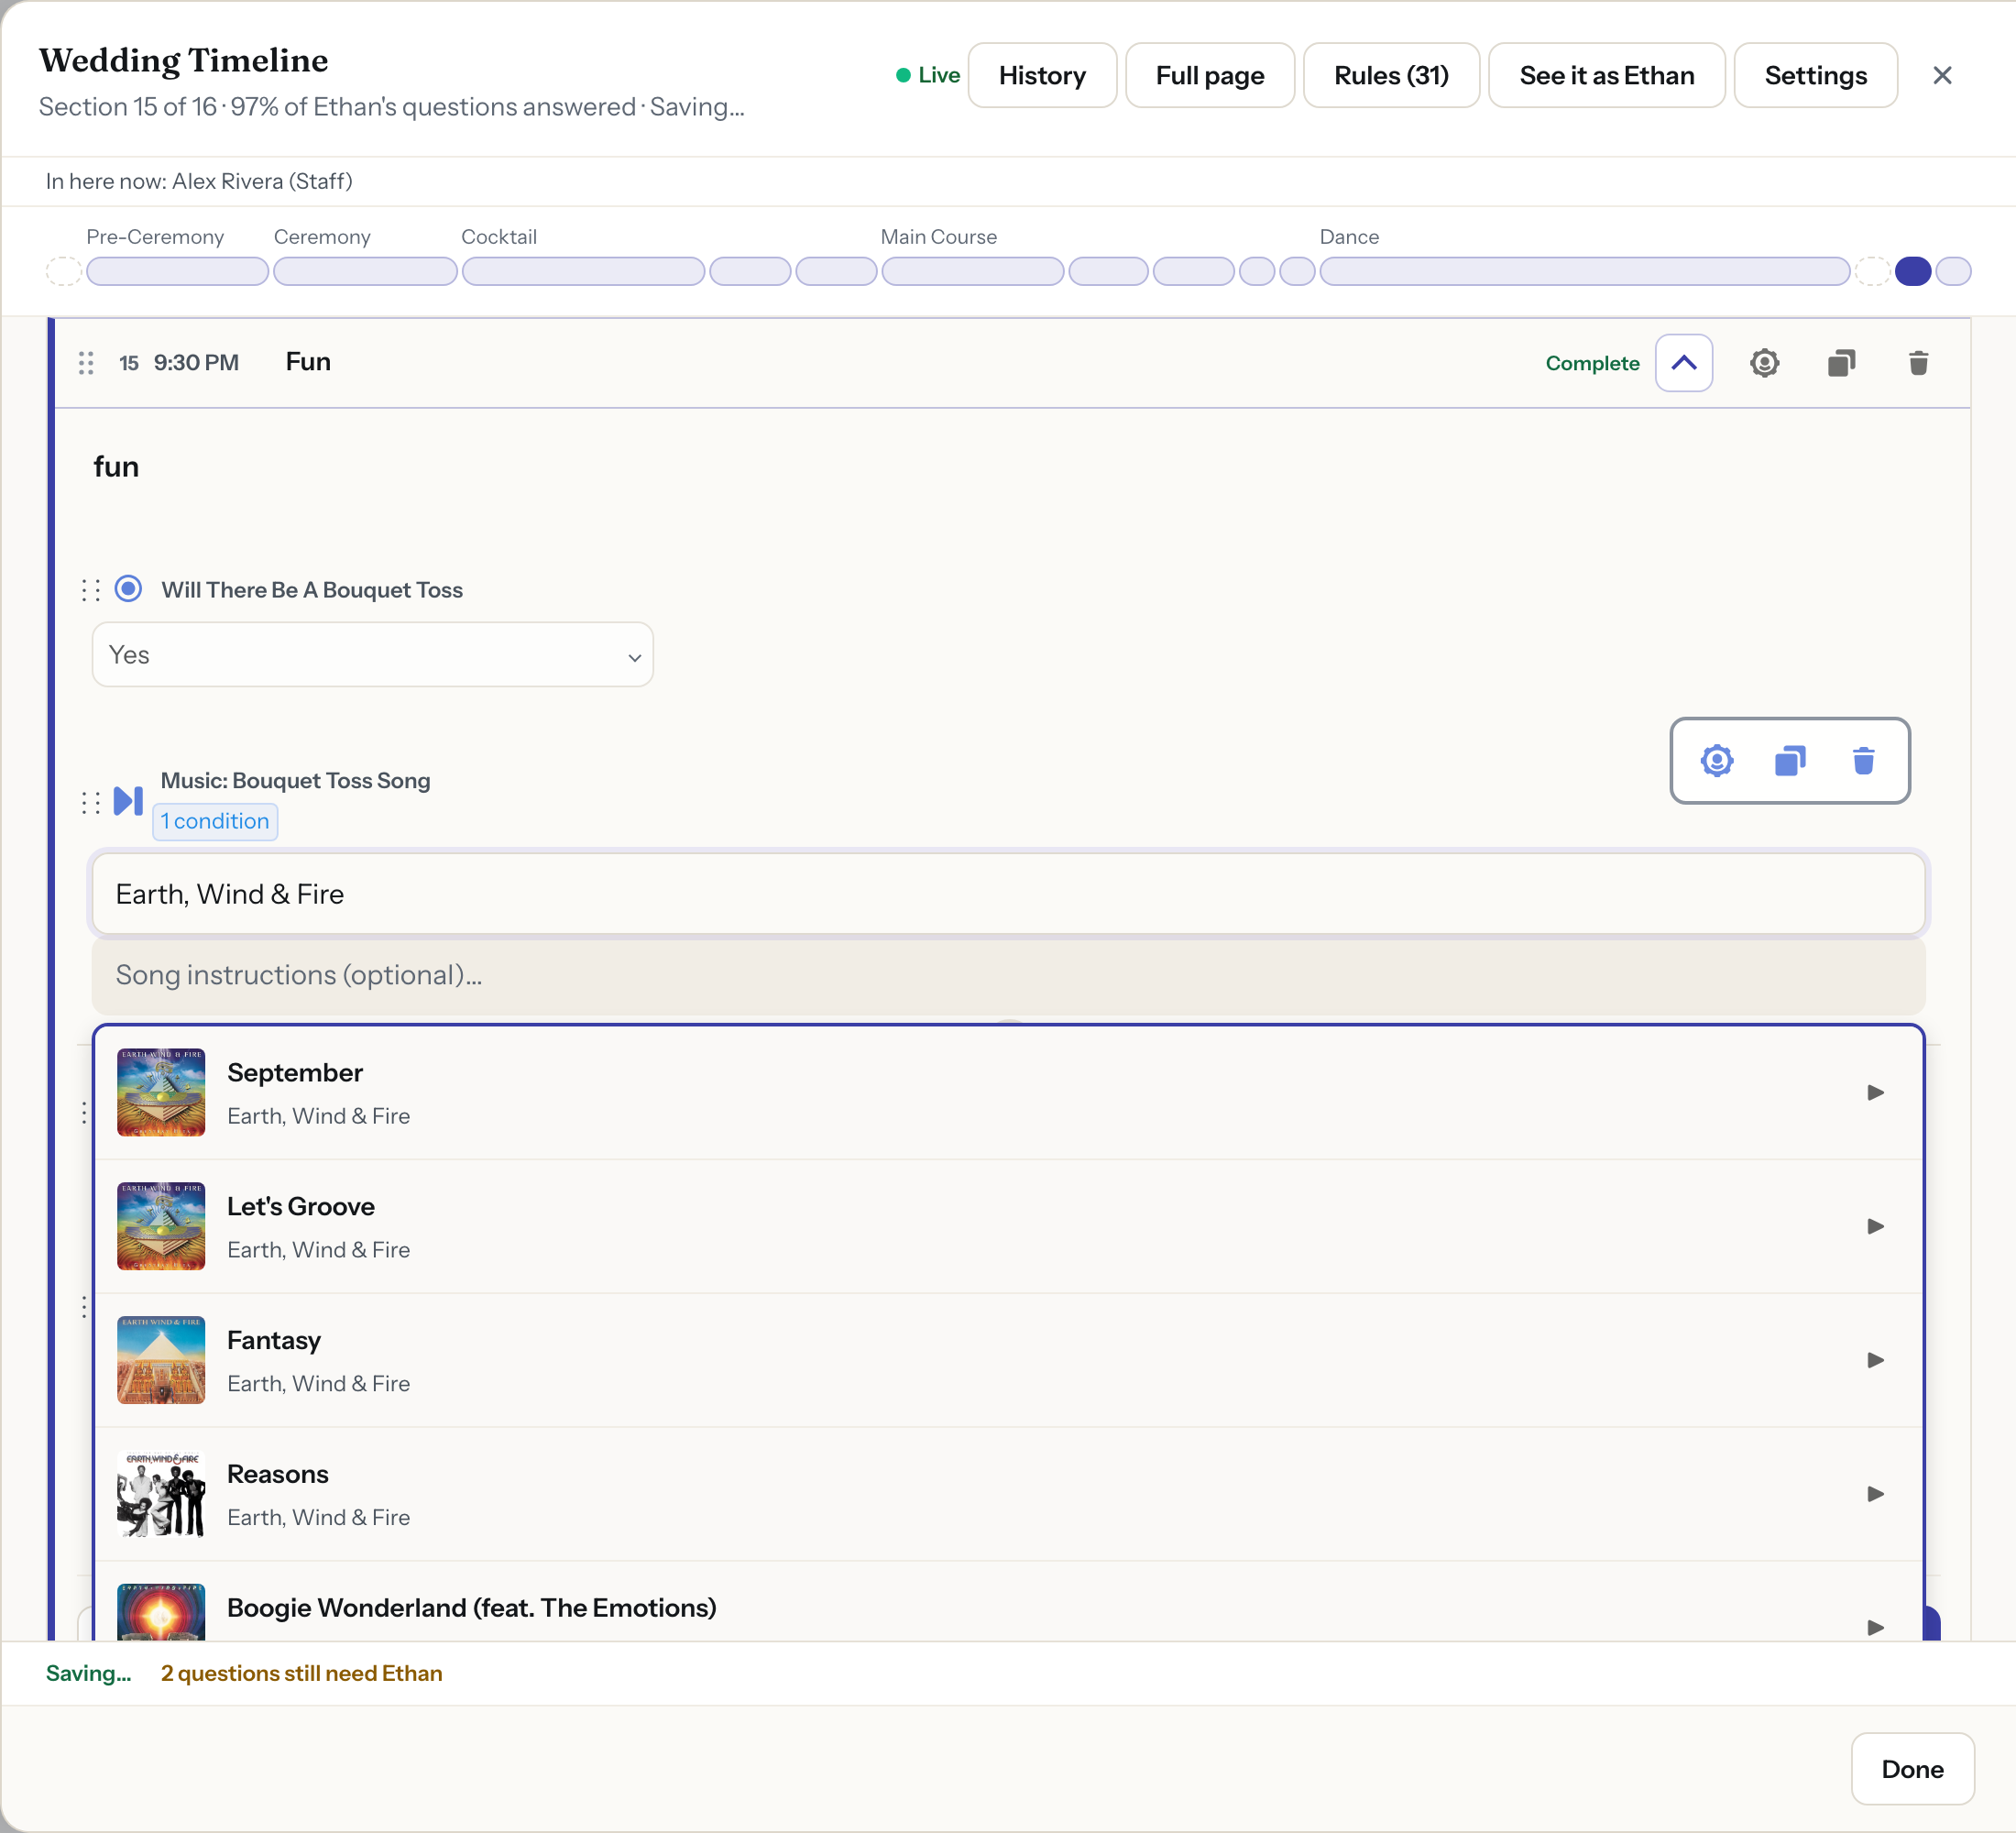The image size is (2016, 1833).
Task: Jump to Pre-Ceremony segment in progress bar
Action: [x=177, y=271]
